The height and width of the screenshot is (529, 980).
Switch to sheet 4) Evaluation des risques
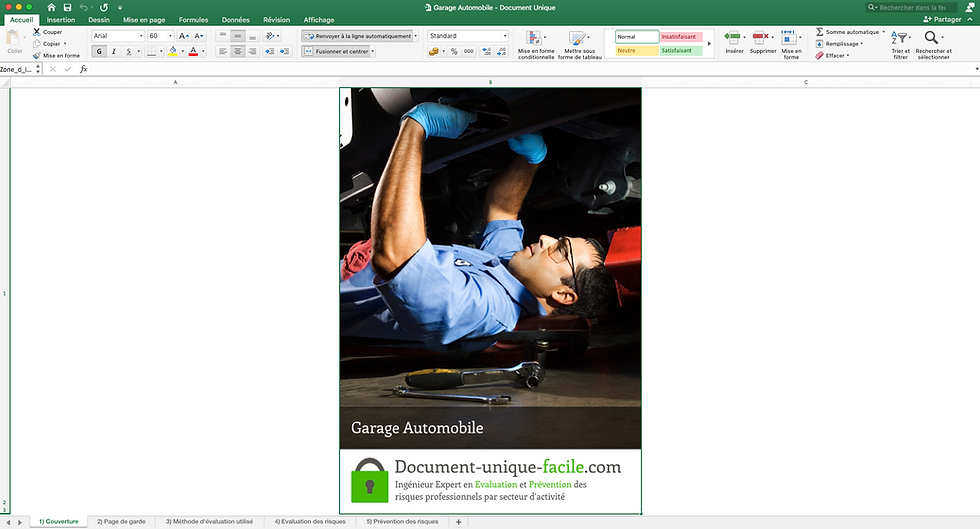[x=310, y=521]
